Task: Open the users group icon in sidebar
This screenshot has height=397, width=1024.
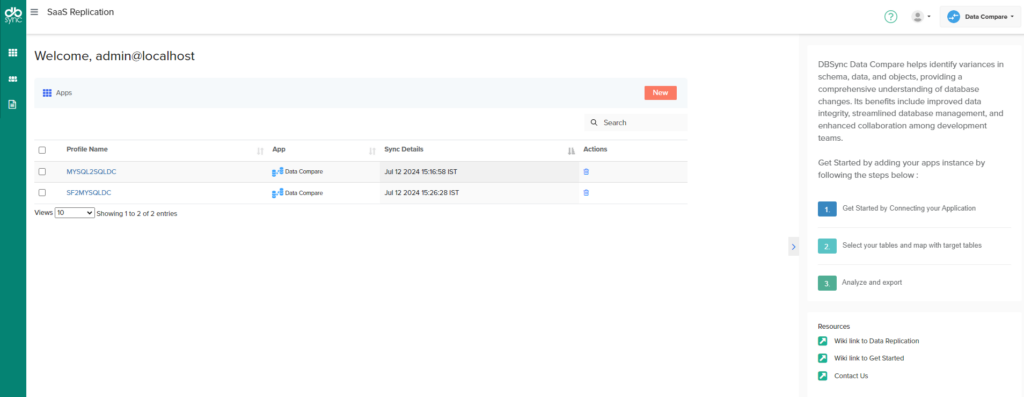Action: pos(12,78)
